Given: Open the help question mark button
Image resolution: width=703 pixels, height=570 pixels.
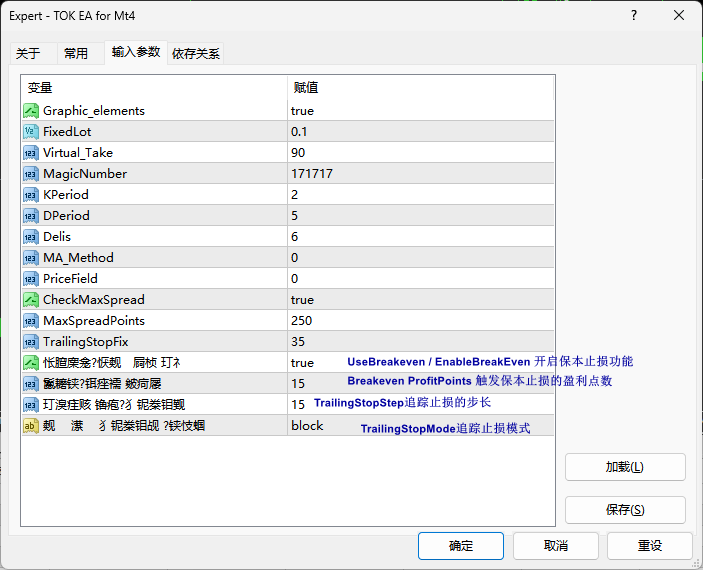Looking at the screenshot, I should [x=634, y=16].
